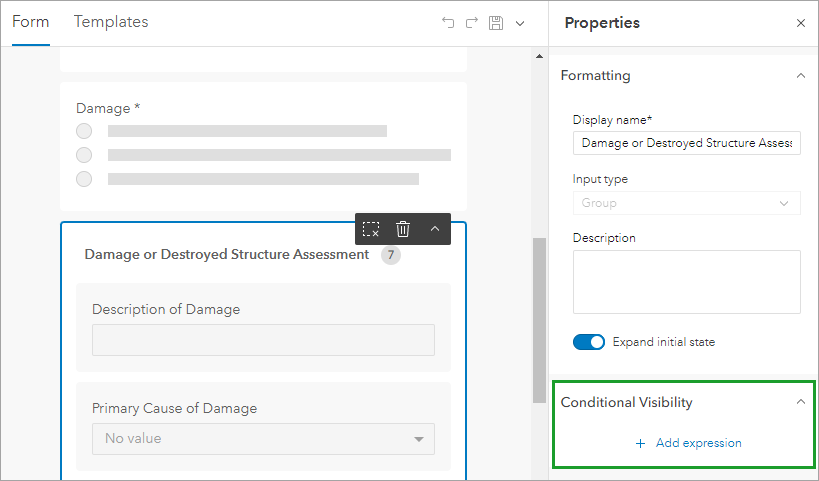Switch to the Form tab
The height and width of the screenshot is (481, 819).
[x=30, y=22]
